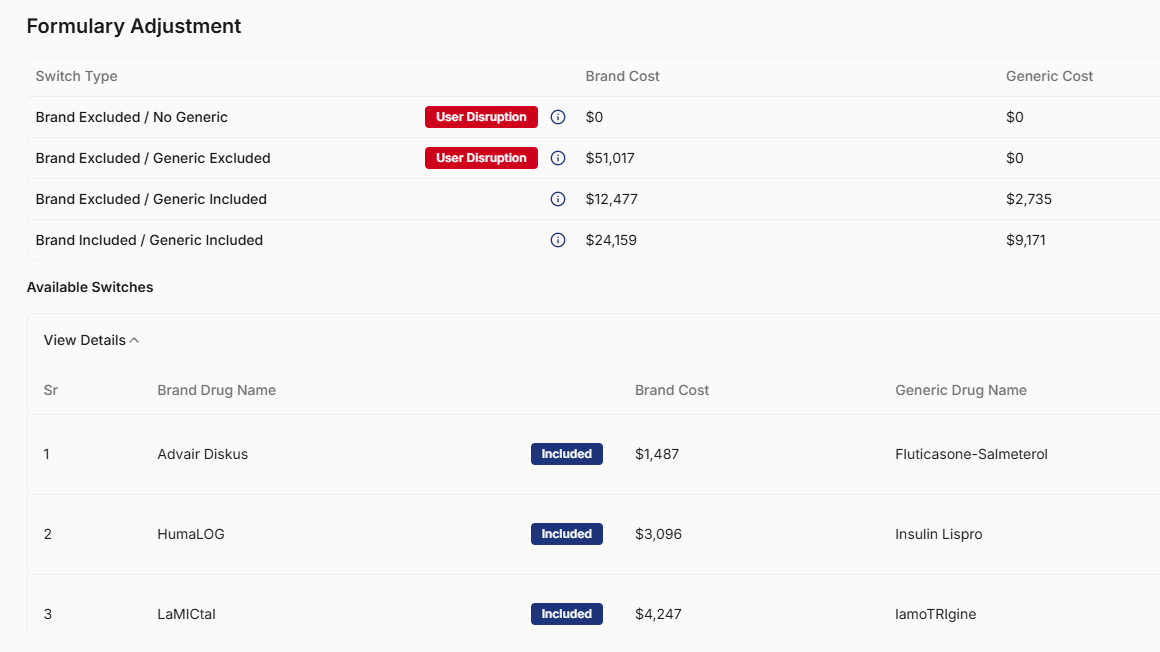
Task: Click the View Details chevron arrow
Action: pyautogui.click(x=134, y=340)
